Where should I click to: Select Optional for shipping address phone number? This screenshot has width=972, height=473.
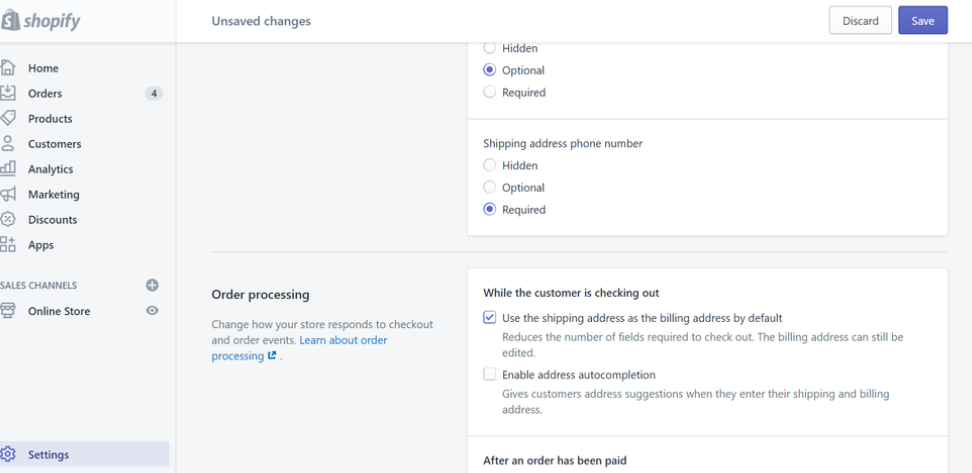pyautogui.click(x=489, y=187)
